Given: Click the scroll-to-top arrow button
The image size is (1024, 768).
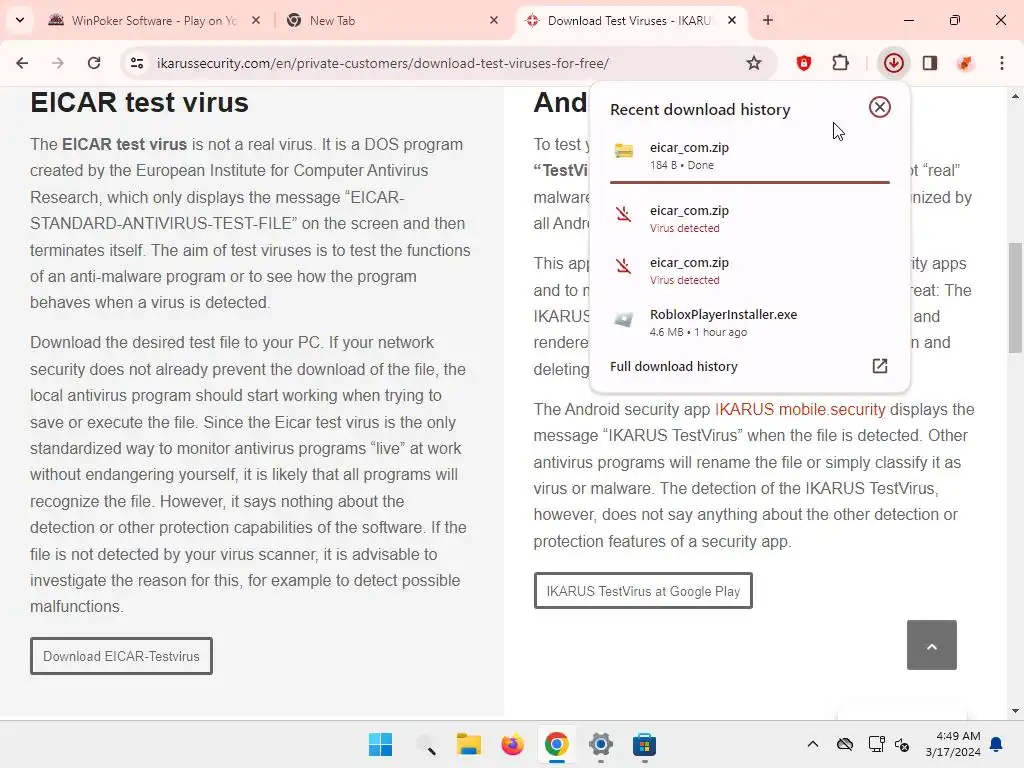Looking at the screenshot, I should pyautogui.click(x=932, y=645).
